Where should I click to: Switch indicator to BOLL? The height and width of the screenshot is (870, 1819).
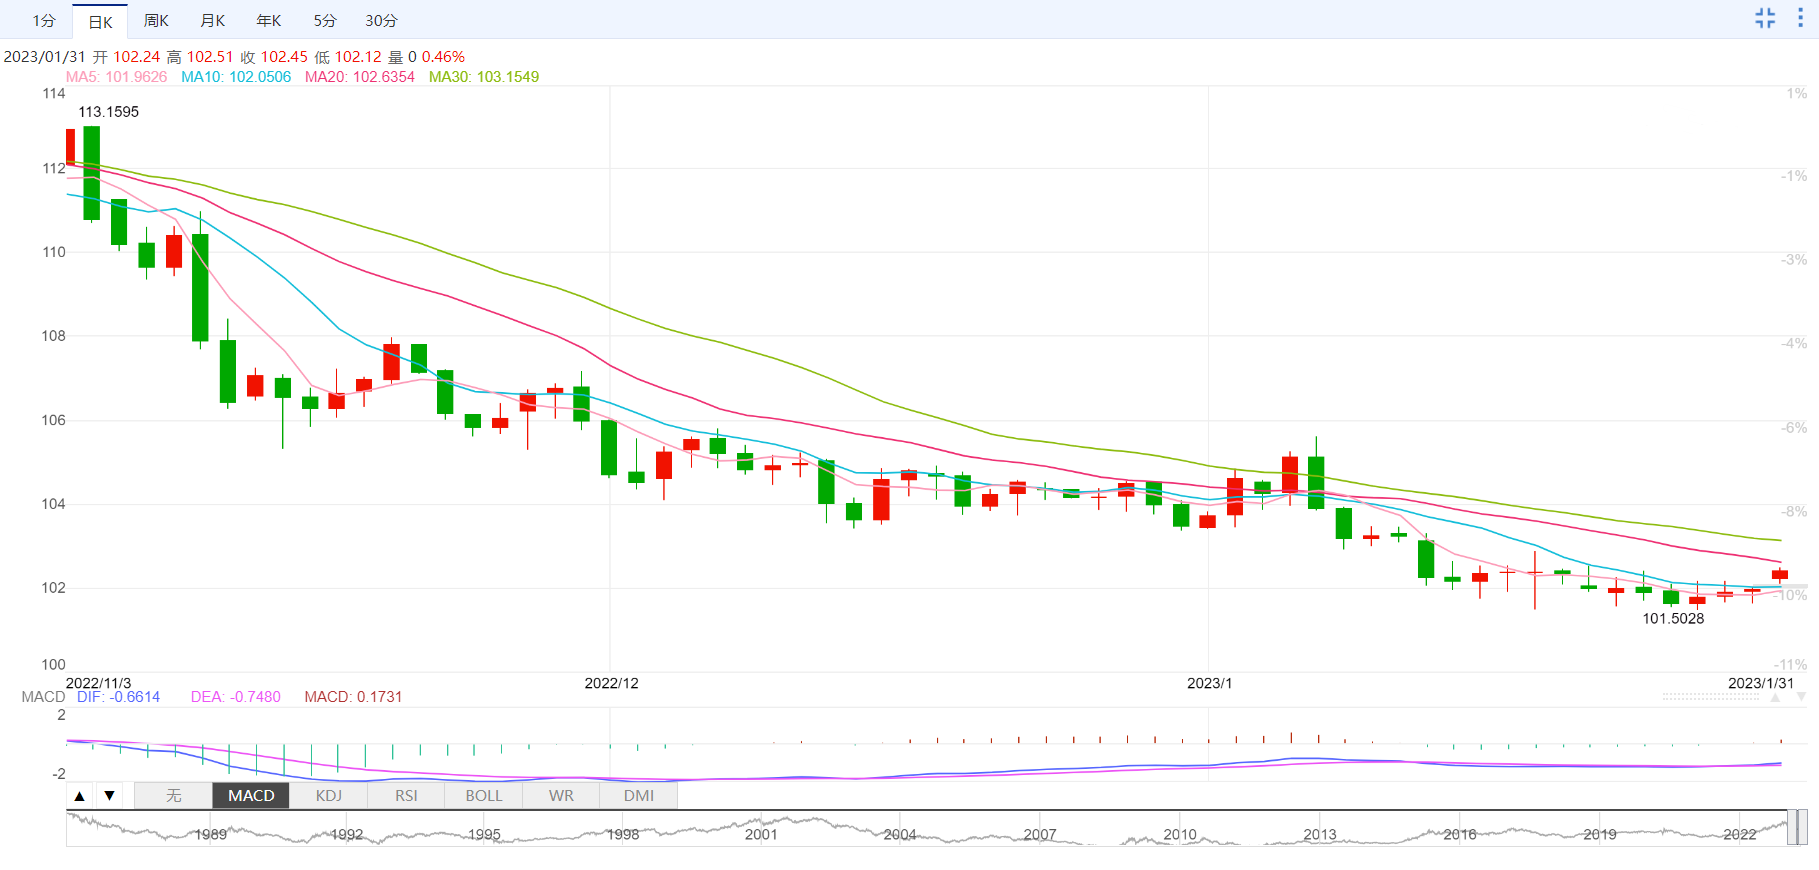click(484, 796)
